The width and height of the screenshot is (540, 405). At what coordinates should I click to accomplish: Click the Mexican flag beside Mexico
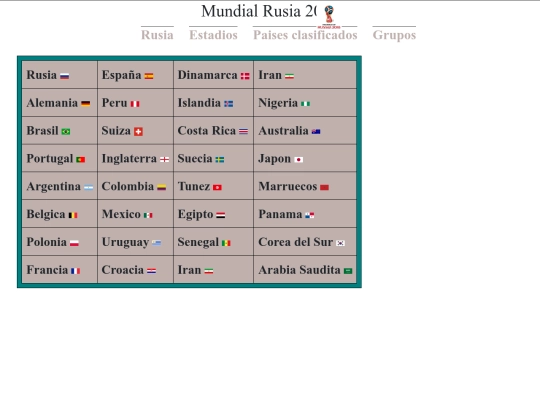coord(148,215)
